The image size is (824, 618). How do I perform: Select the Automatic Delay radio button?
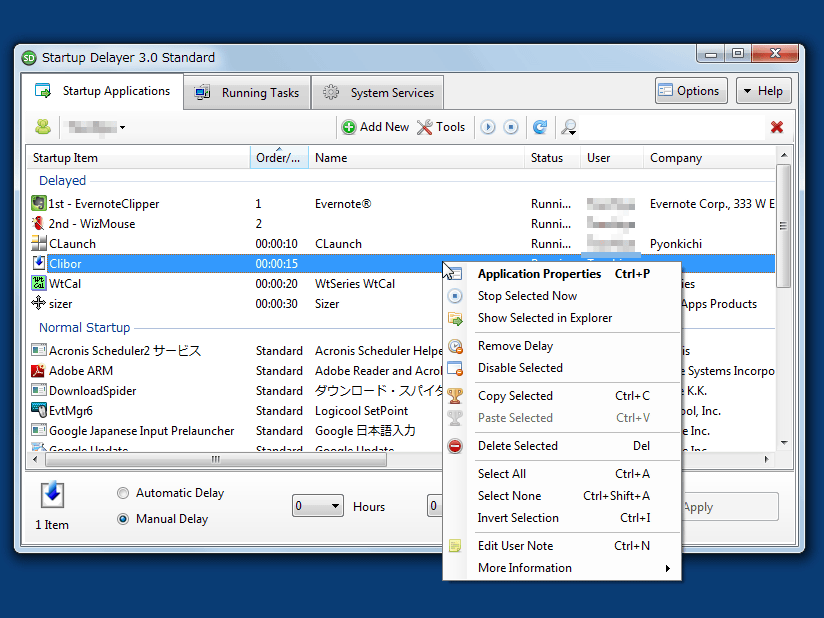(123, 493)
